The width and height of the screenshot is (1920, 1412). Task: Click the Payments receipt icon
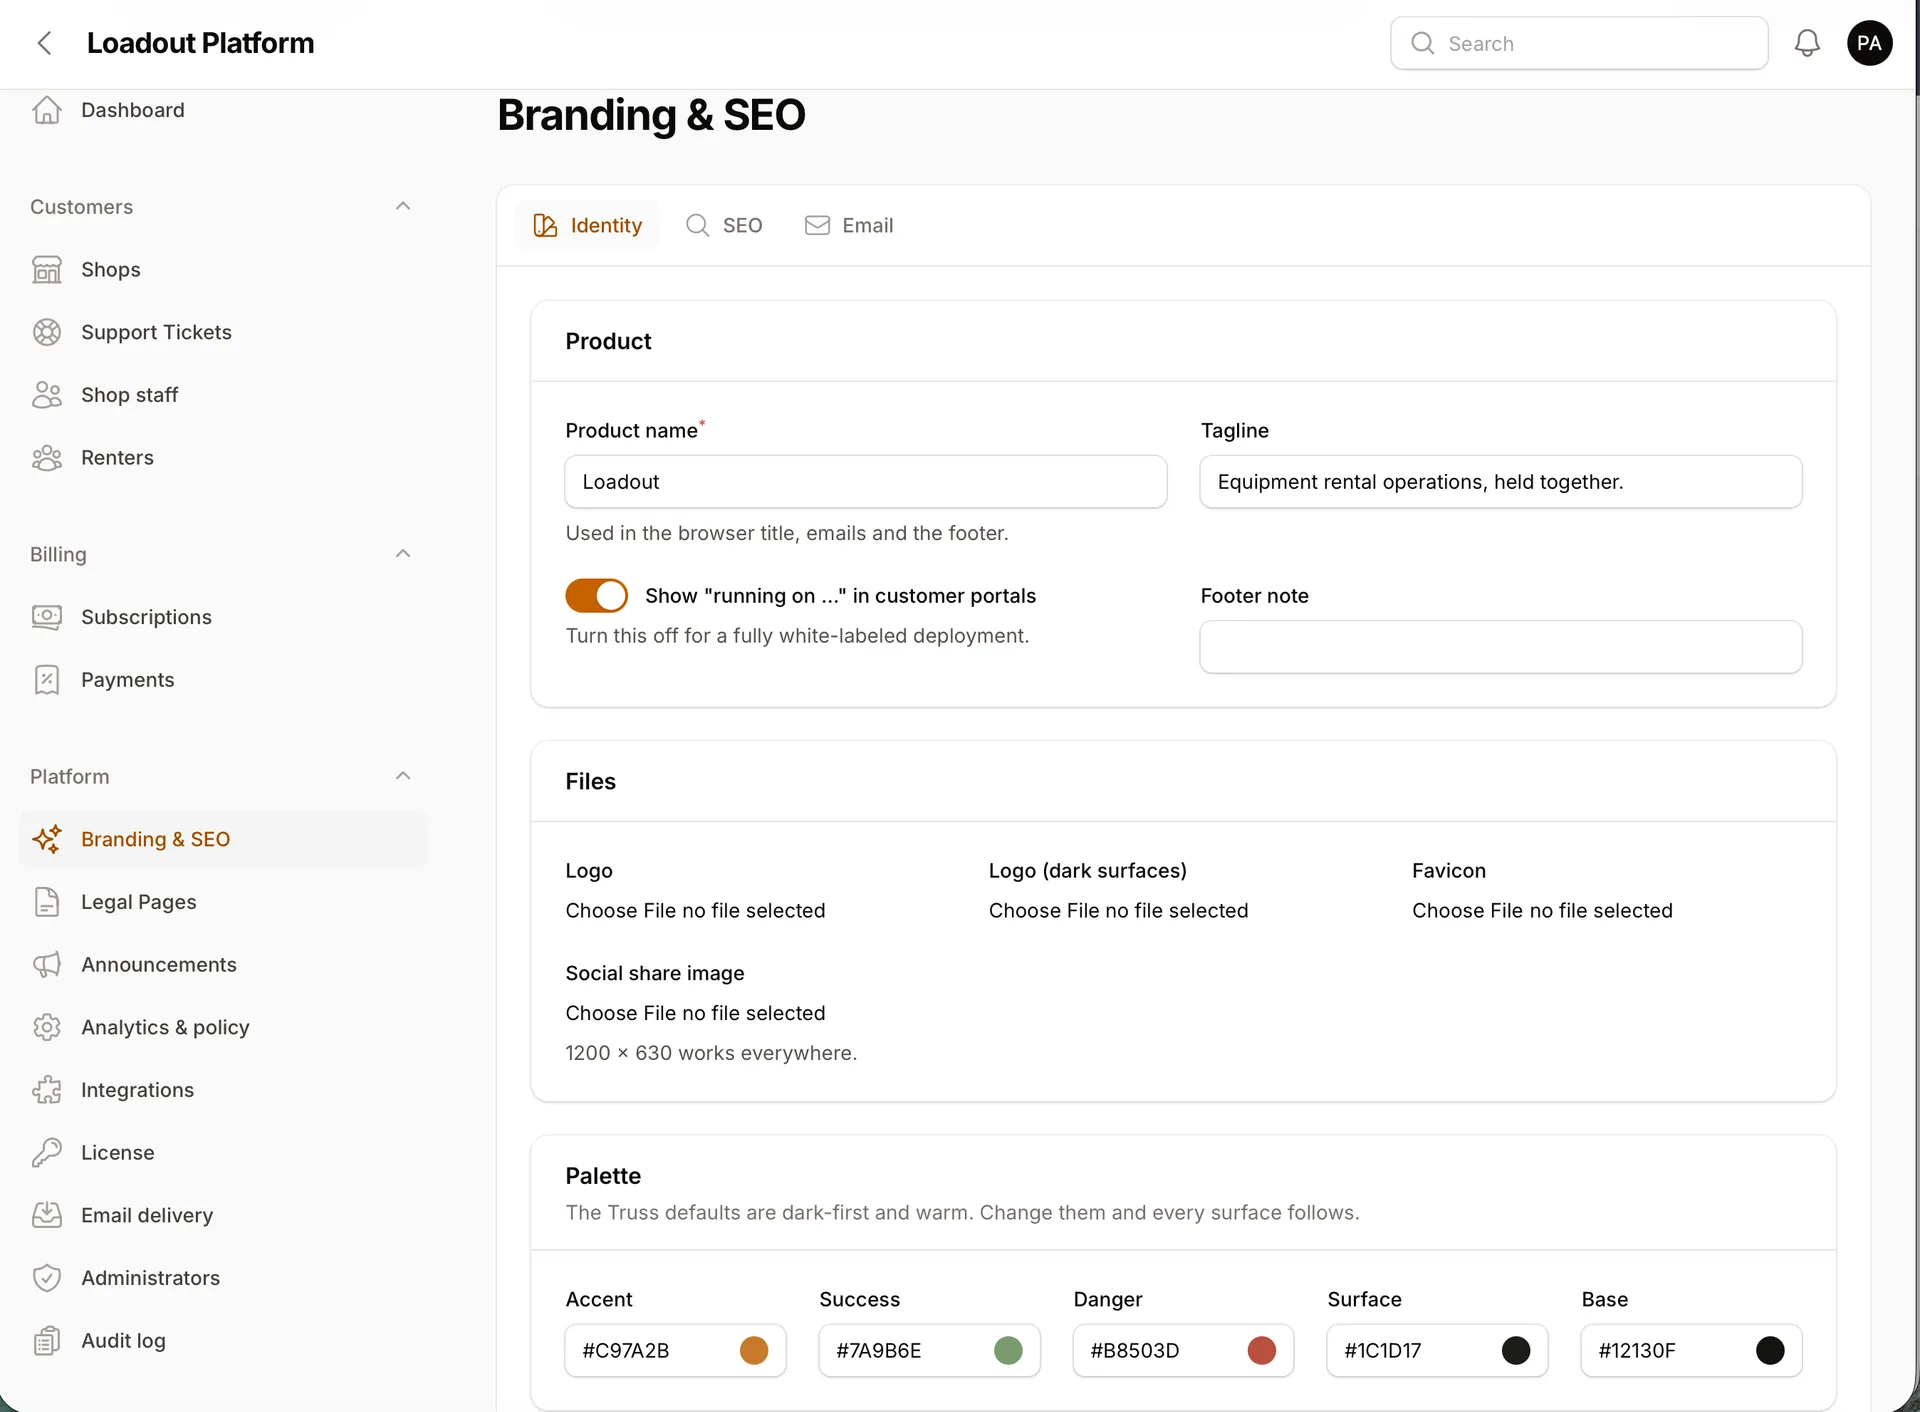[x=47, y=680]
